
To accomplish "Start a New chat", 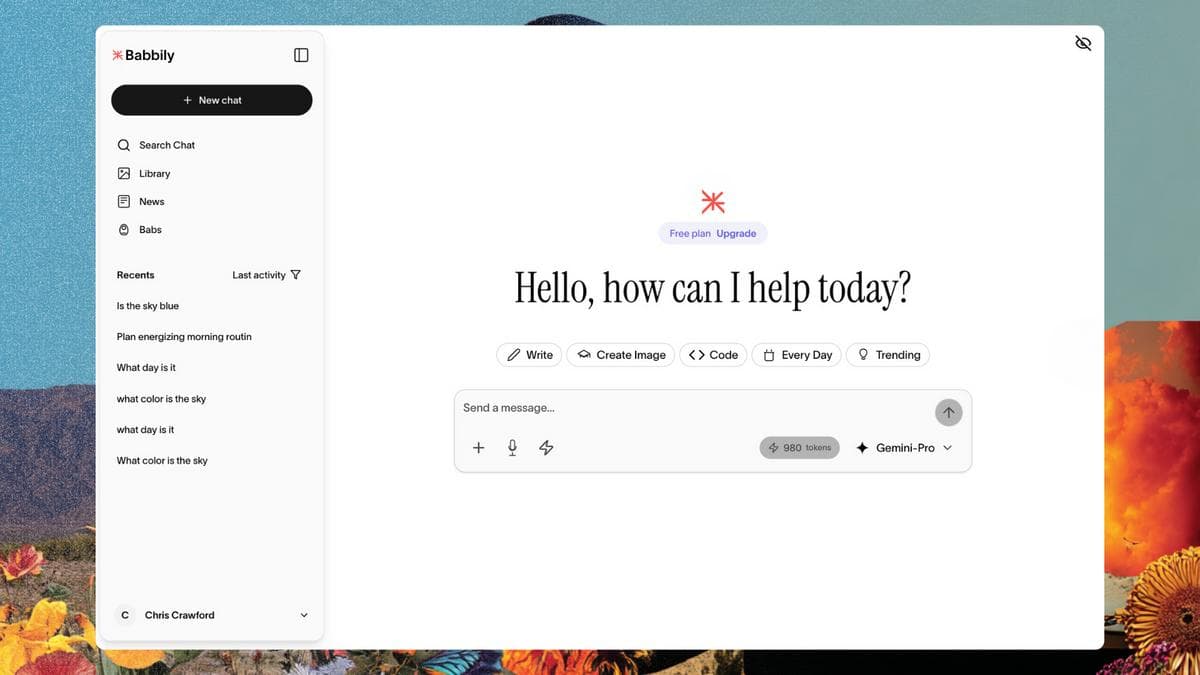I will [212, 100].
